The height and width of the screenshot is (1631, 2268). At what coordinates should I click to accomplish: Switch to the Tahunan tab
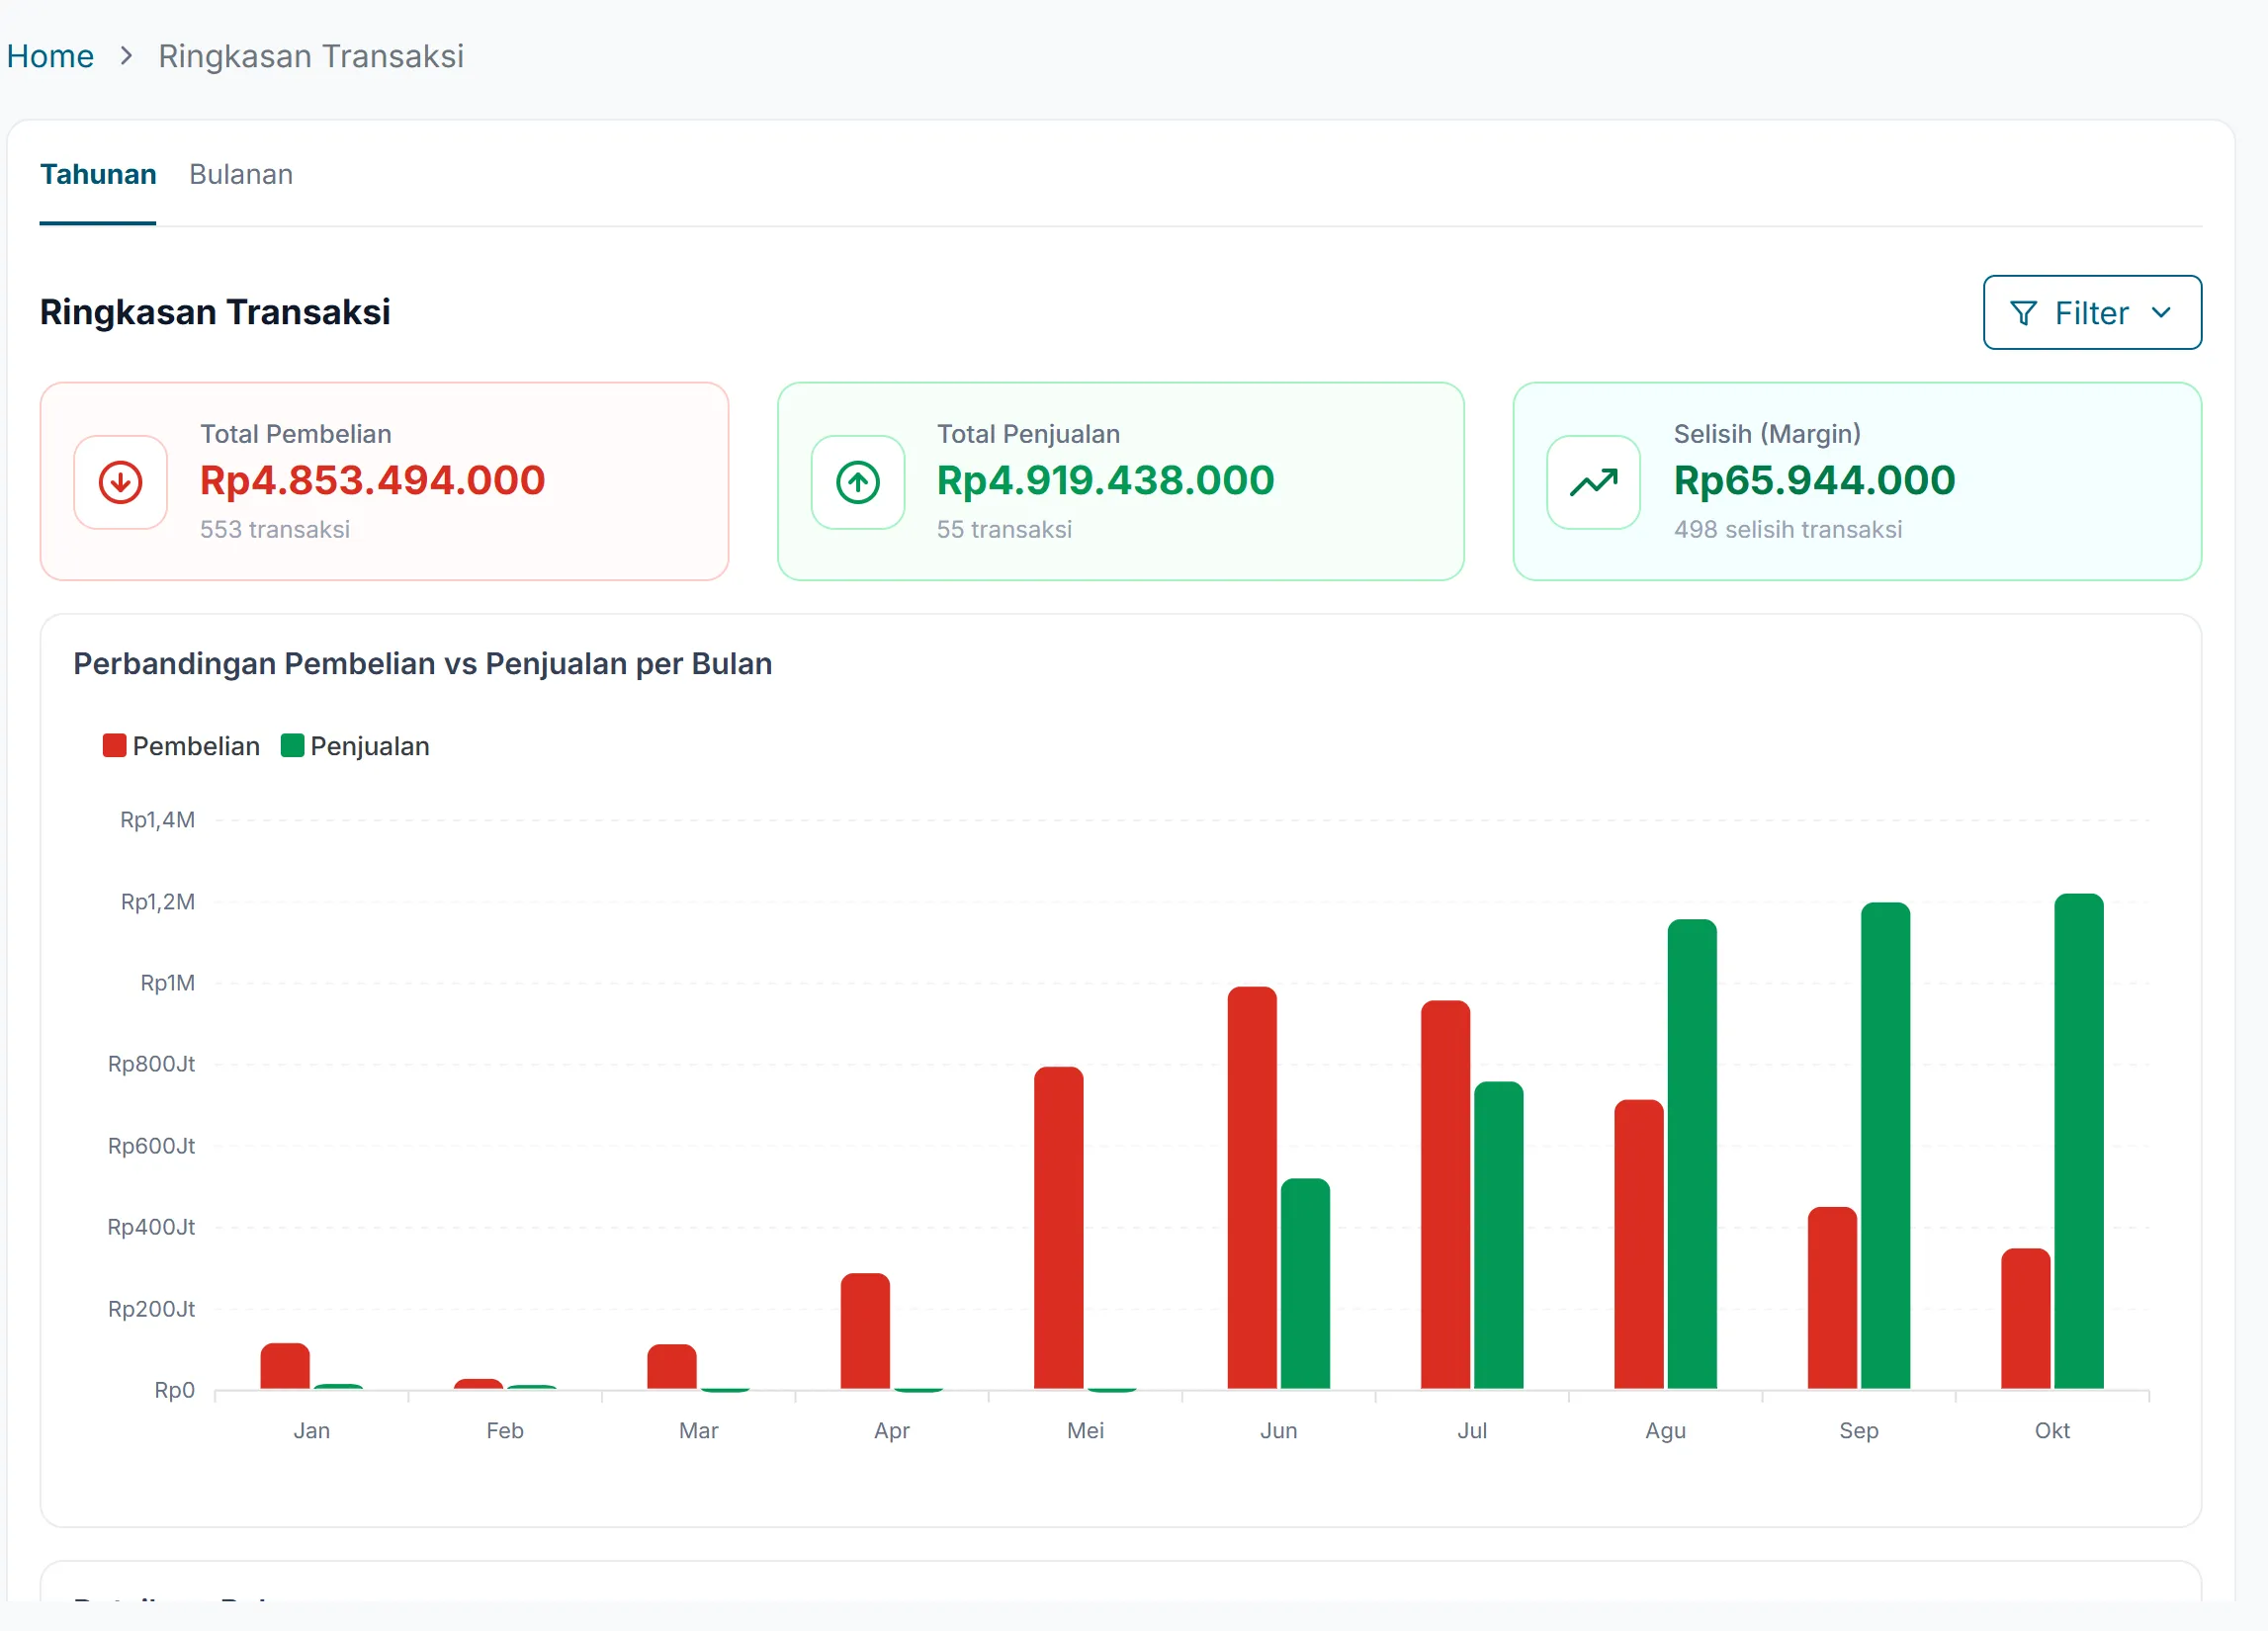[98, 175]
